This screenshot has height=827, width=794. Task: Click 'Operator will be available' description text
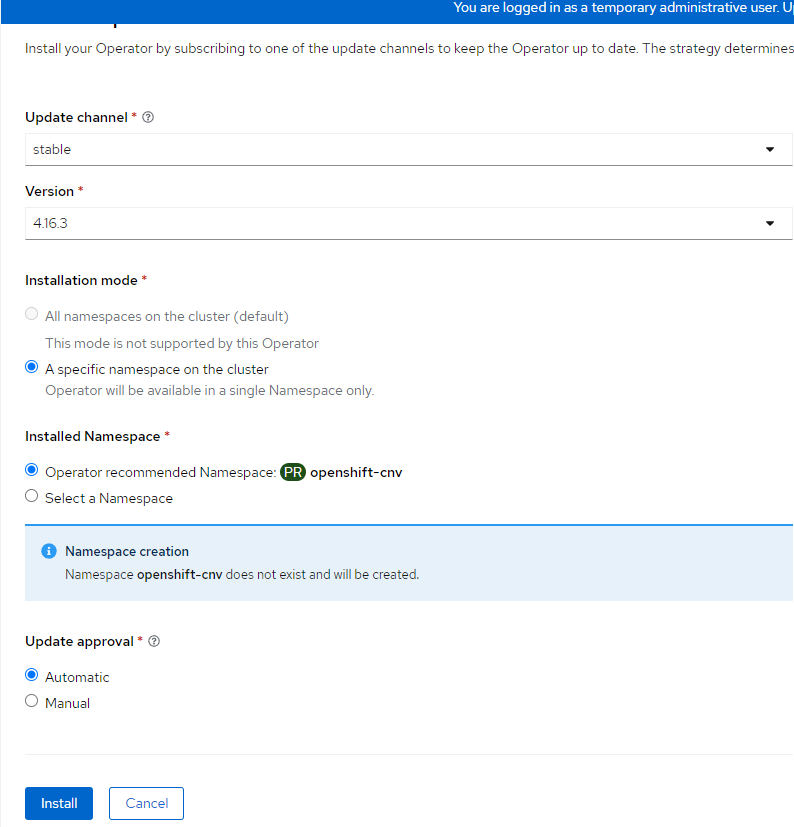click(x=209, y=391)
